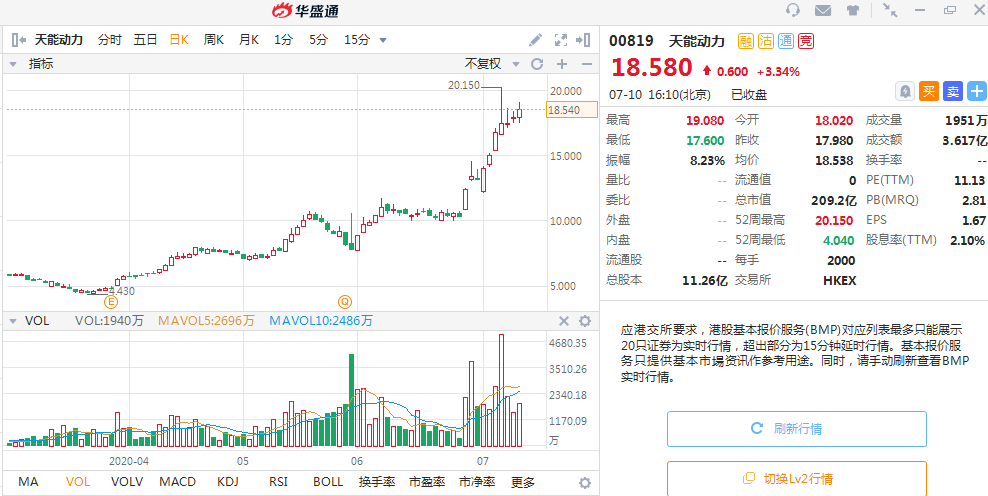Collapse the left panel icon beside 天能动力
Viewport: 988px width, 496px height.
(19, 40)
